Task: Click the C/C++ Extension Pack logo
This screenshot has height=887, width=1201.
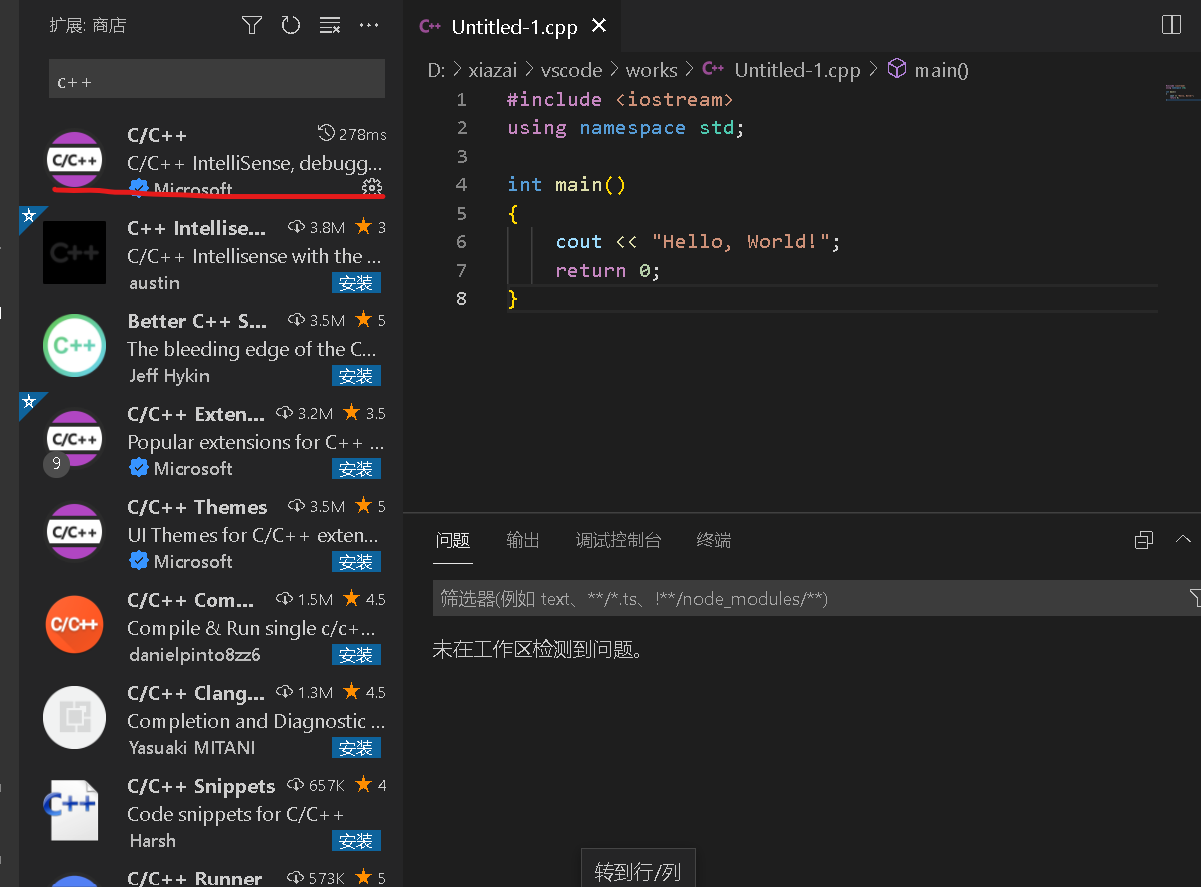Action: point(75,439)
